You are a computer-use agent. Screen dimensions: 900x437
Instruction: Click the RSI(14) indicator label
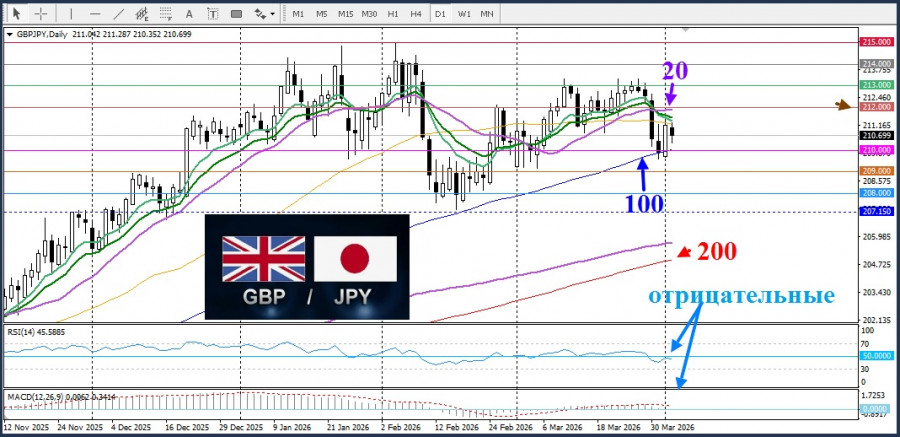[x=22, y=331]
